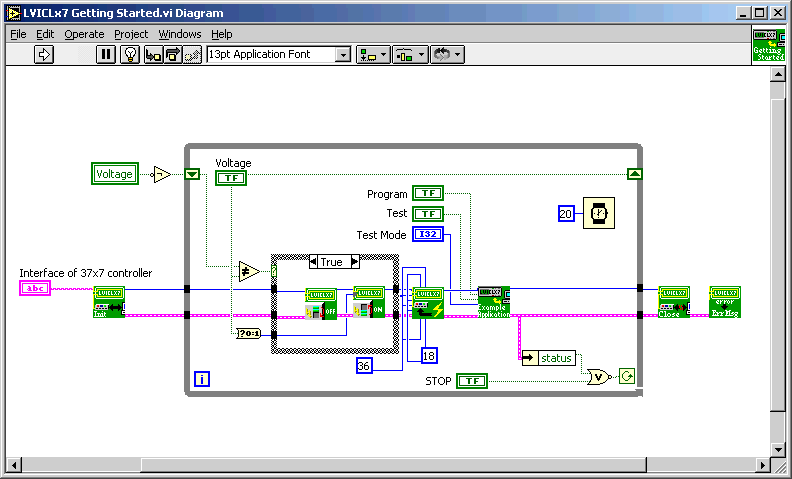Open the File menu
The image size is (792, 479).
[x=18, y=34]
